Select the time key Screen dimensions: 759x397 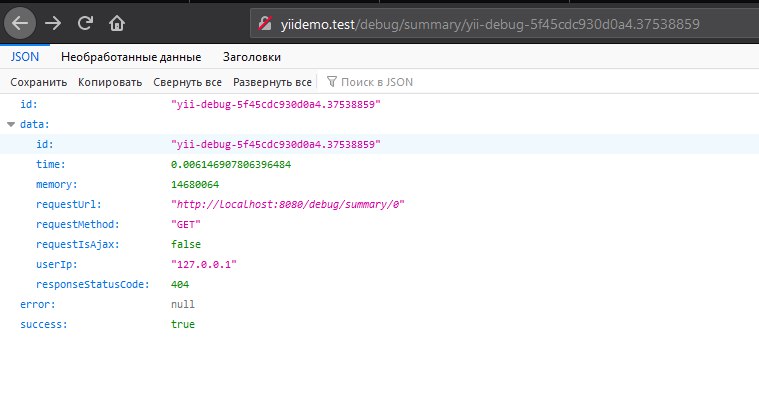pyautogui.click(x=50, y=165)
